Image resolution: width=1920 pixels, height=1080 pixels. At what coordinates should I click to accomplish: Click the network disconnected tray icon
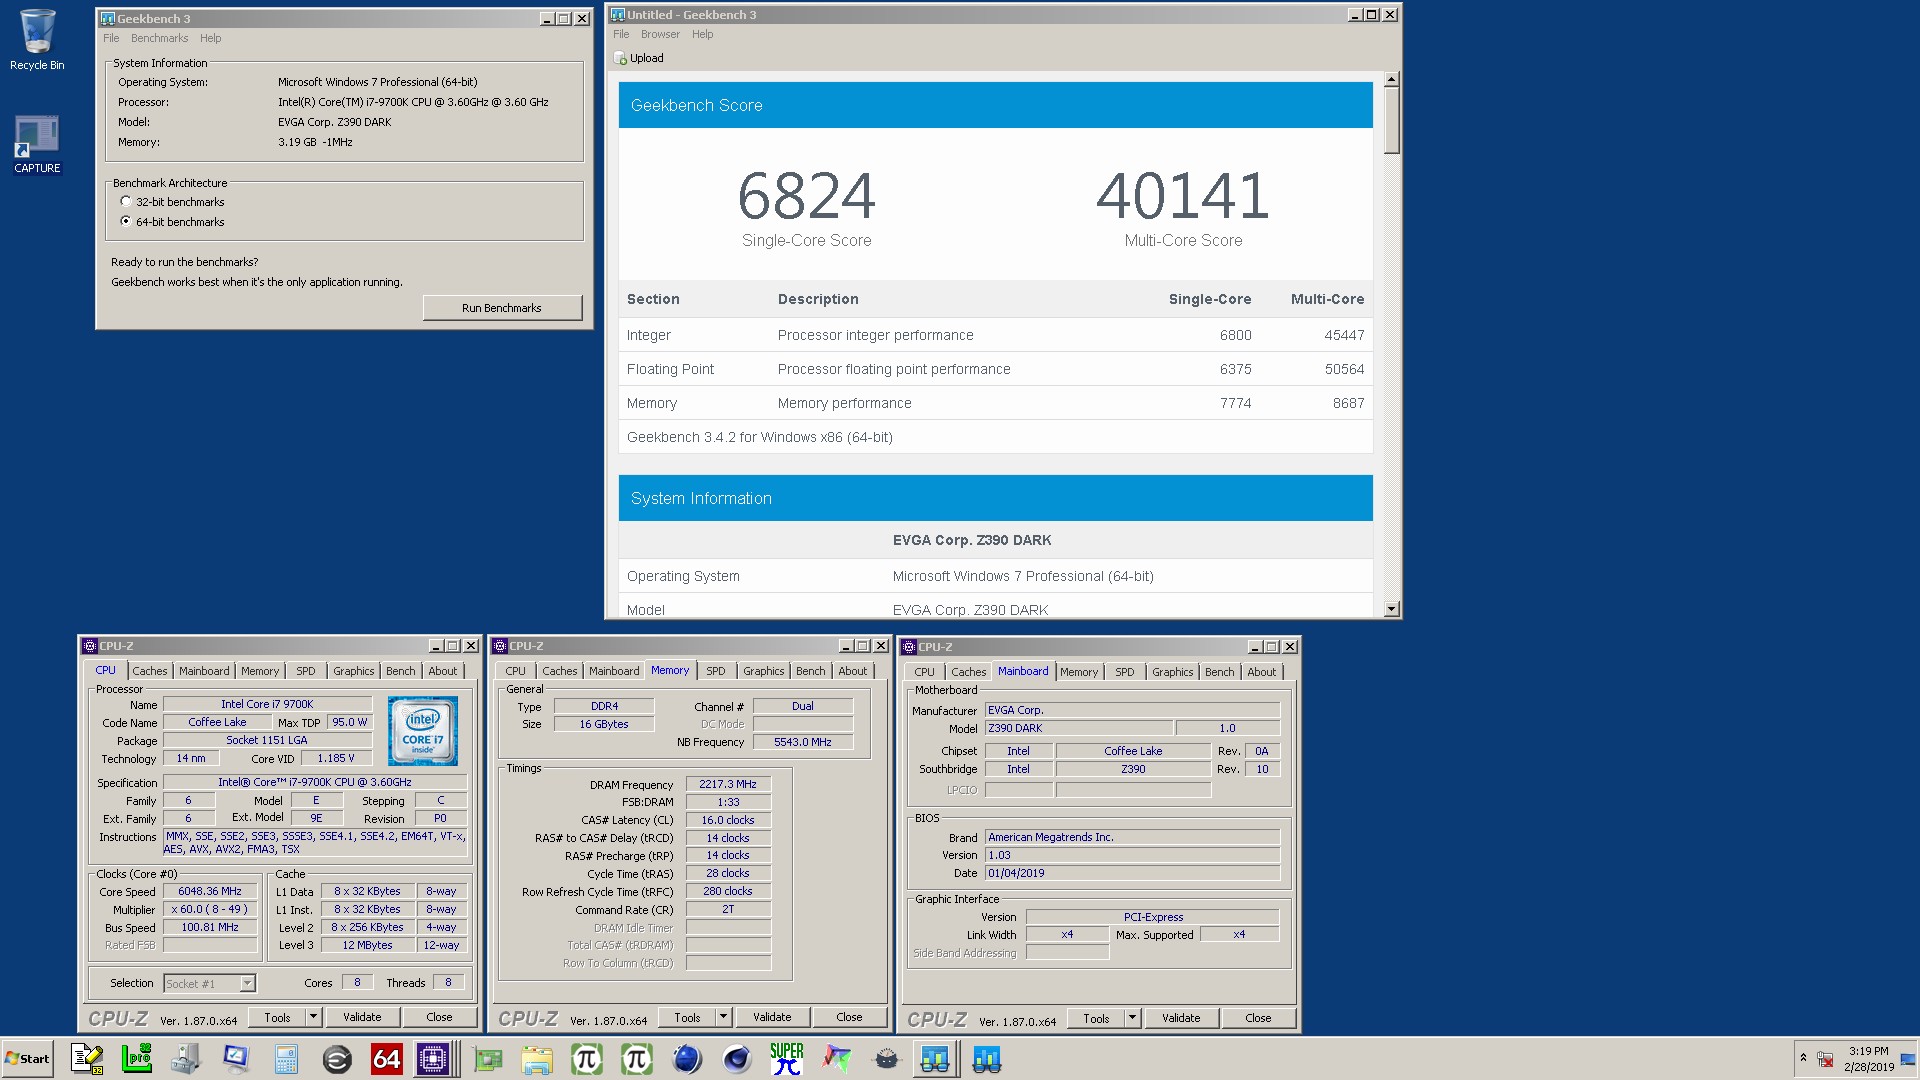[x=1825, y=1059]
